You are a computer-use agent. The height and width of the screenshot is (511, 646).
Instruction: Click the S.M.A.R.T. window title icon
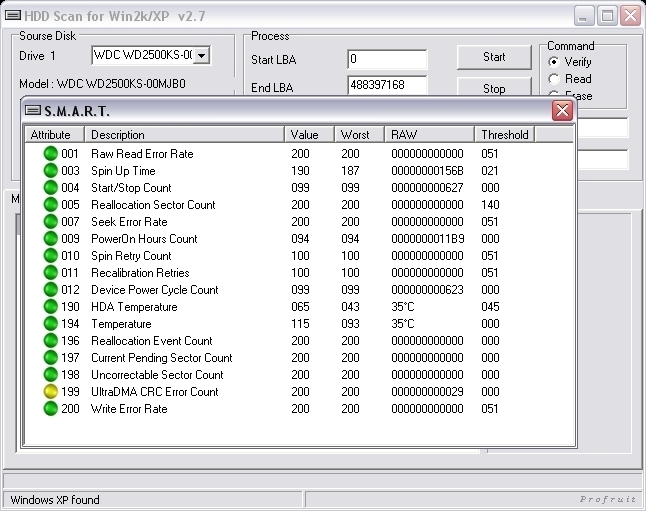tap(33, 110)
